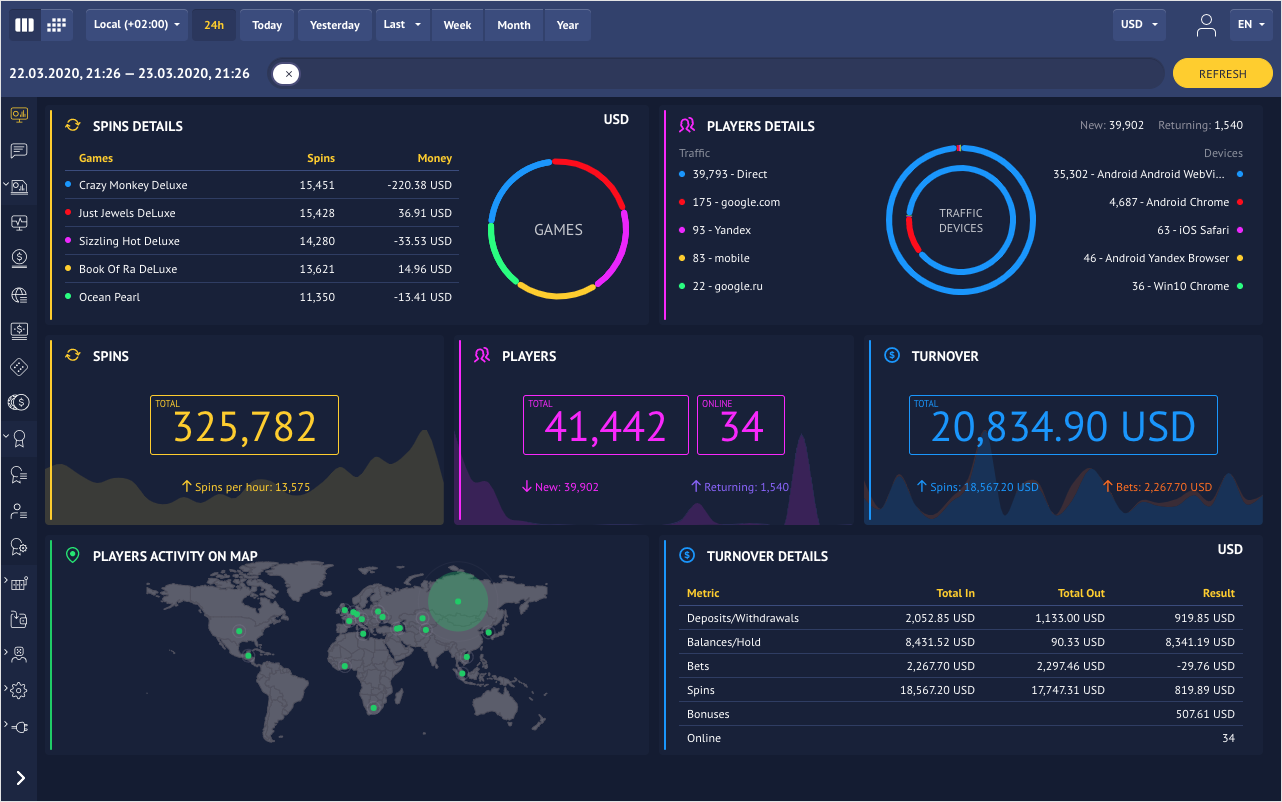This screenshot has height=802, width=1282.
Task: Open the EN language dropdown
Action: (x=1251, y=25)
